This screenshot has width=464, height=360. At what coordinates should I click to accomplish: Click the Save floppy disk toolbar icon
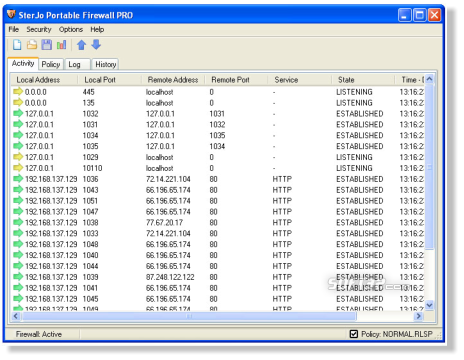46,45
